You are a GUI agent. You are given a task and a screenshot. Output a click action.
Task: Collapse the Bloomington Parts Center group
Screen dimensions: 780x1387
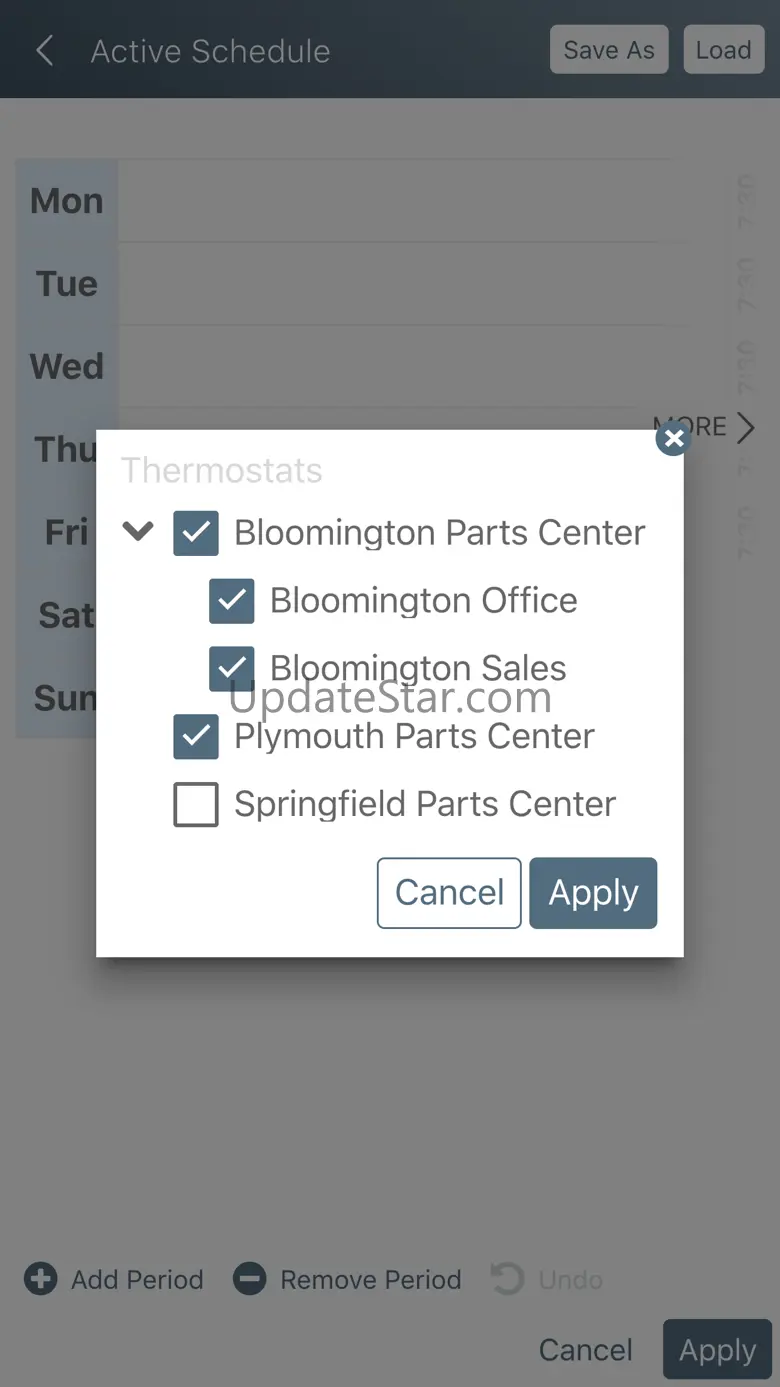[x=138, y=532]
